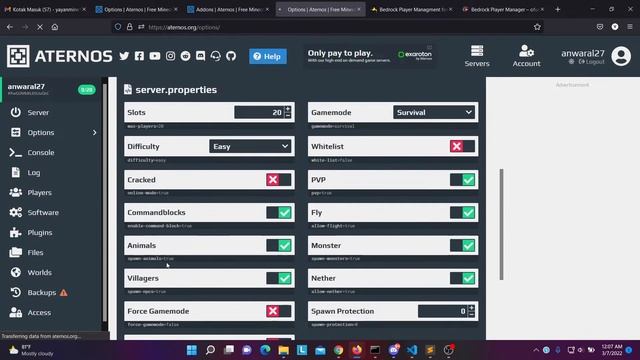Open taskbar Search
This screenshot has width=640, height=360.
210,350
